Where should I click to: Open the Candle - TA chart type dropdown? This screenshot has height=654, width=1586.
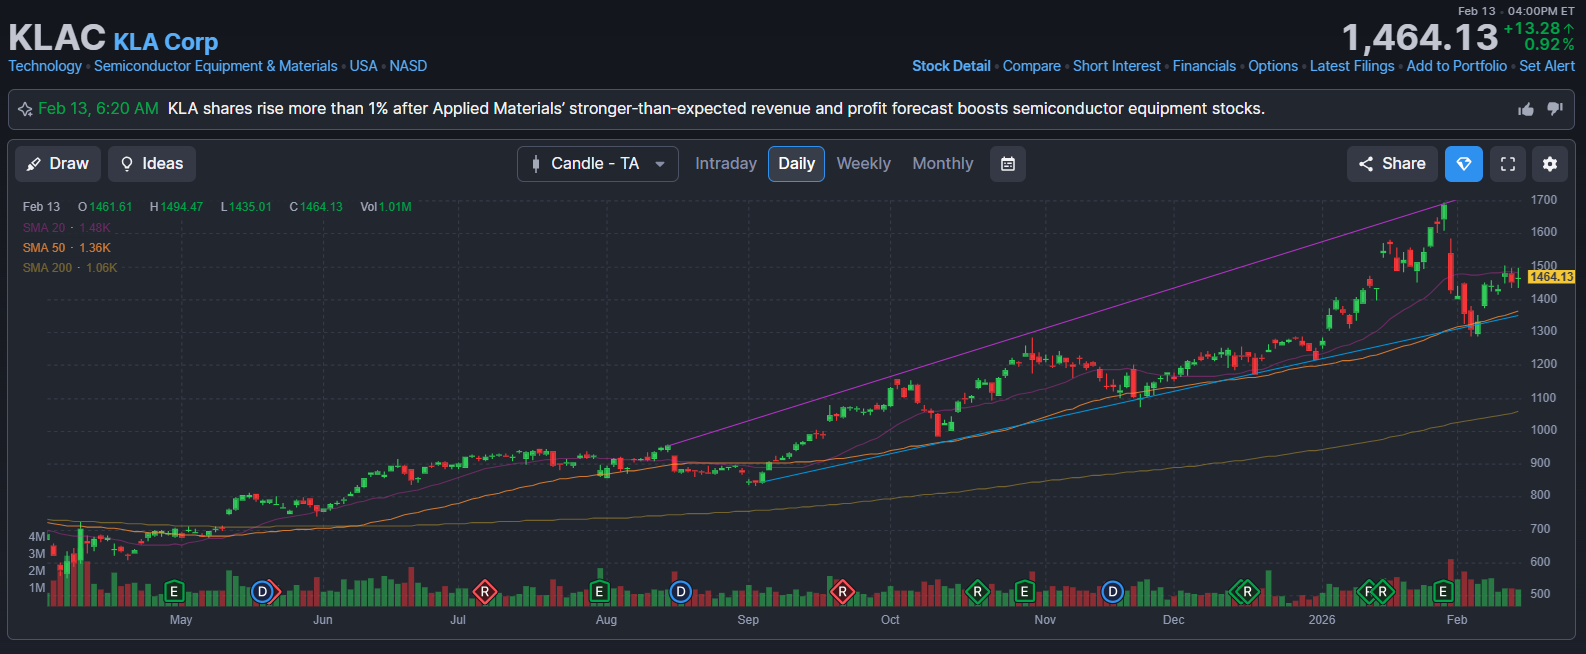tap(597, 164)
